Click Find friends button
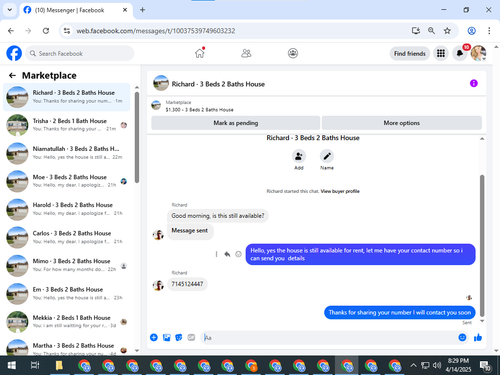Screen dimensions: 500x375 [410, 53]
